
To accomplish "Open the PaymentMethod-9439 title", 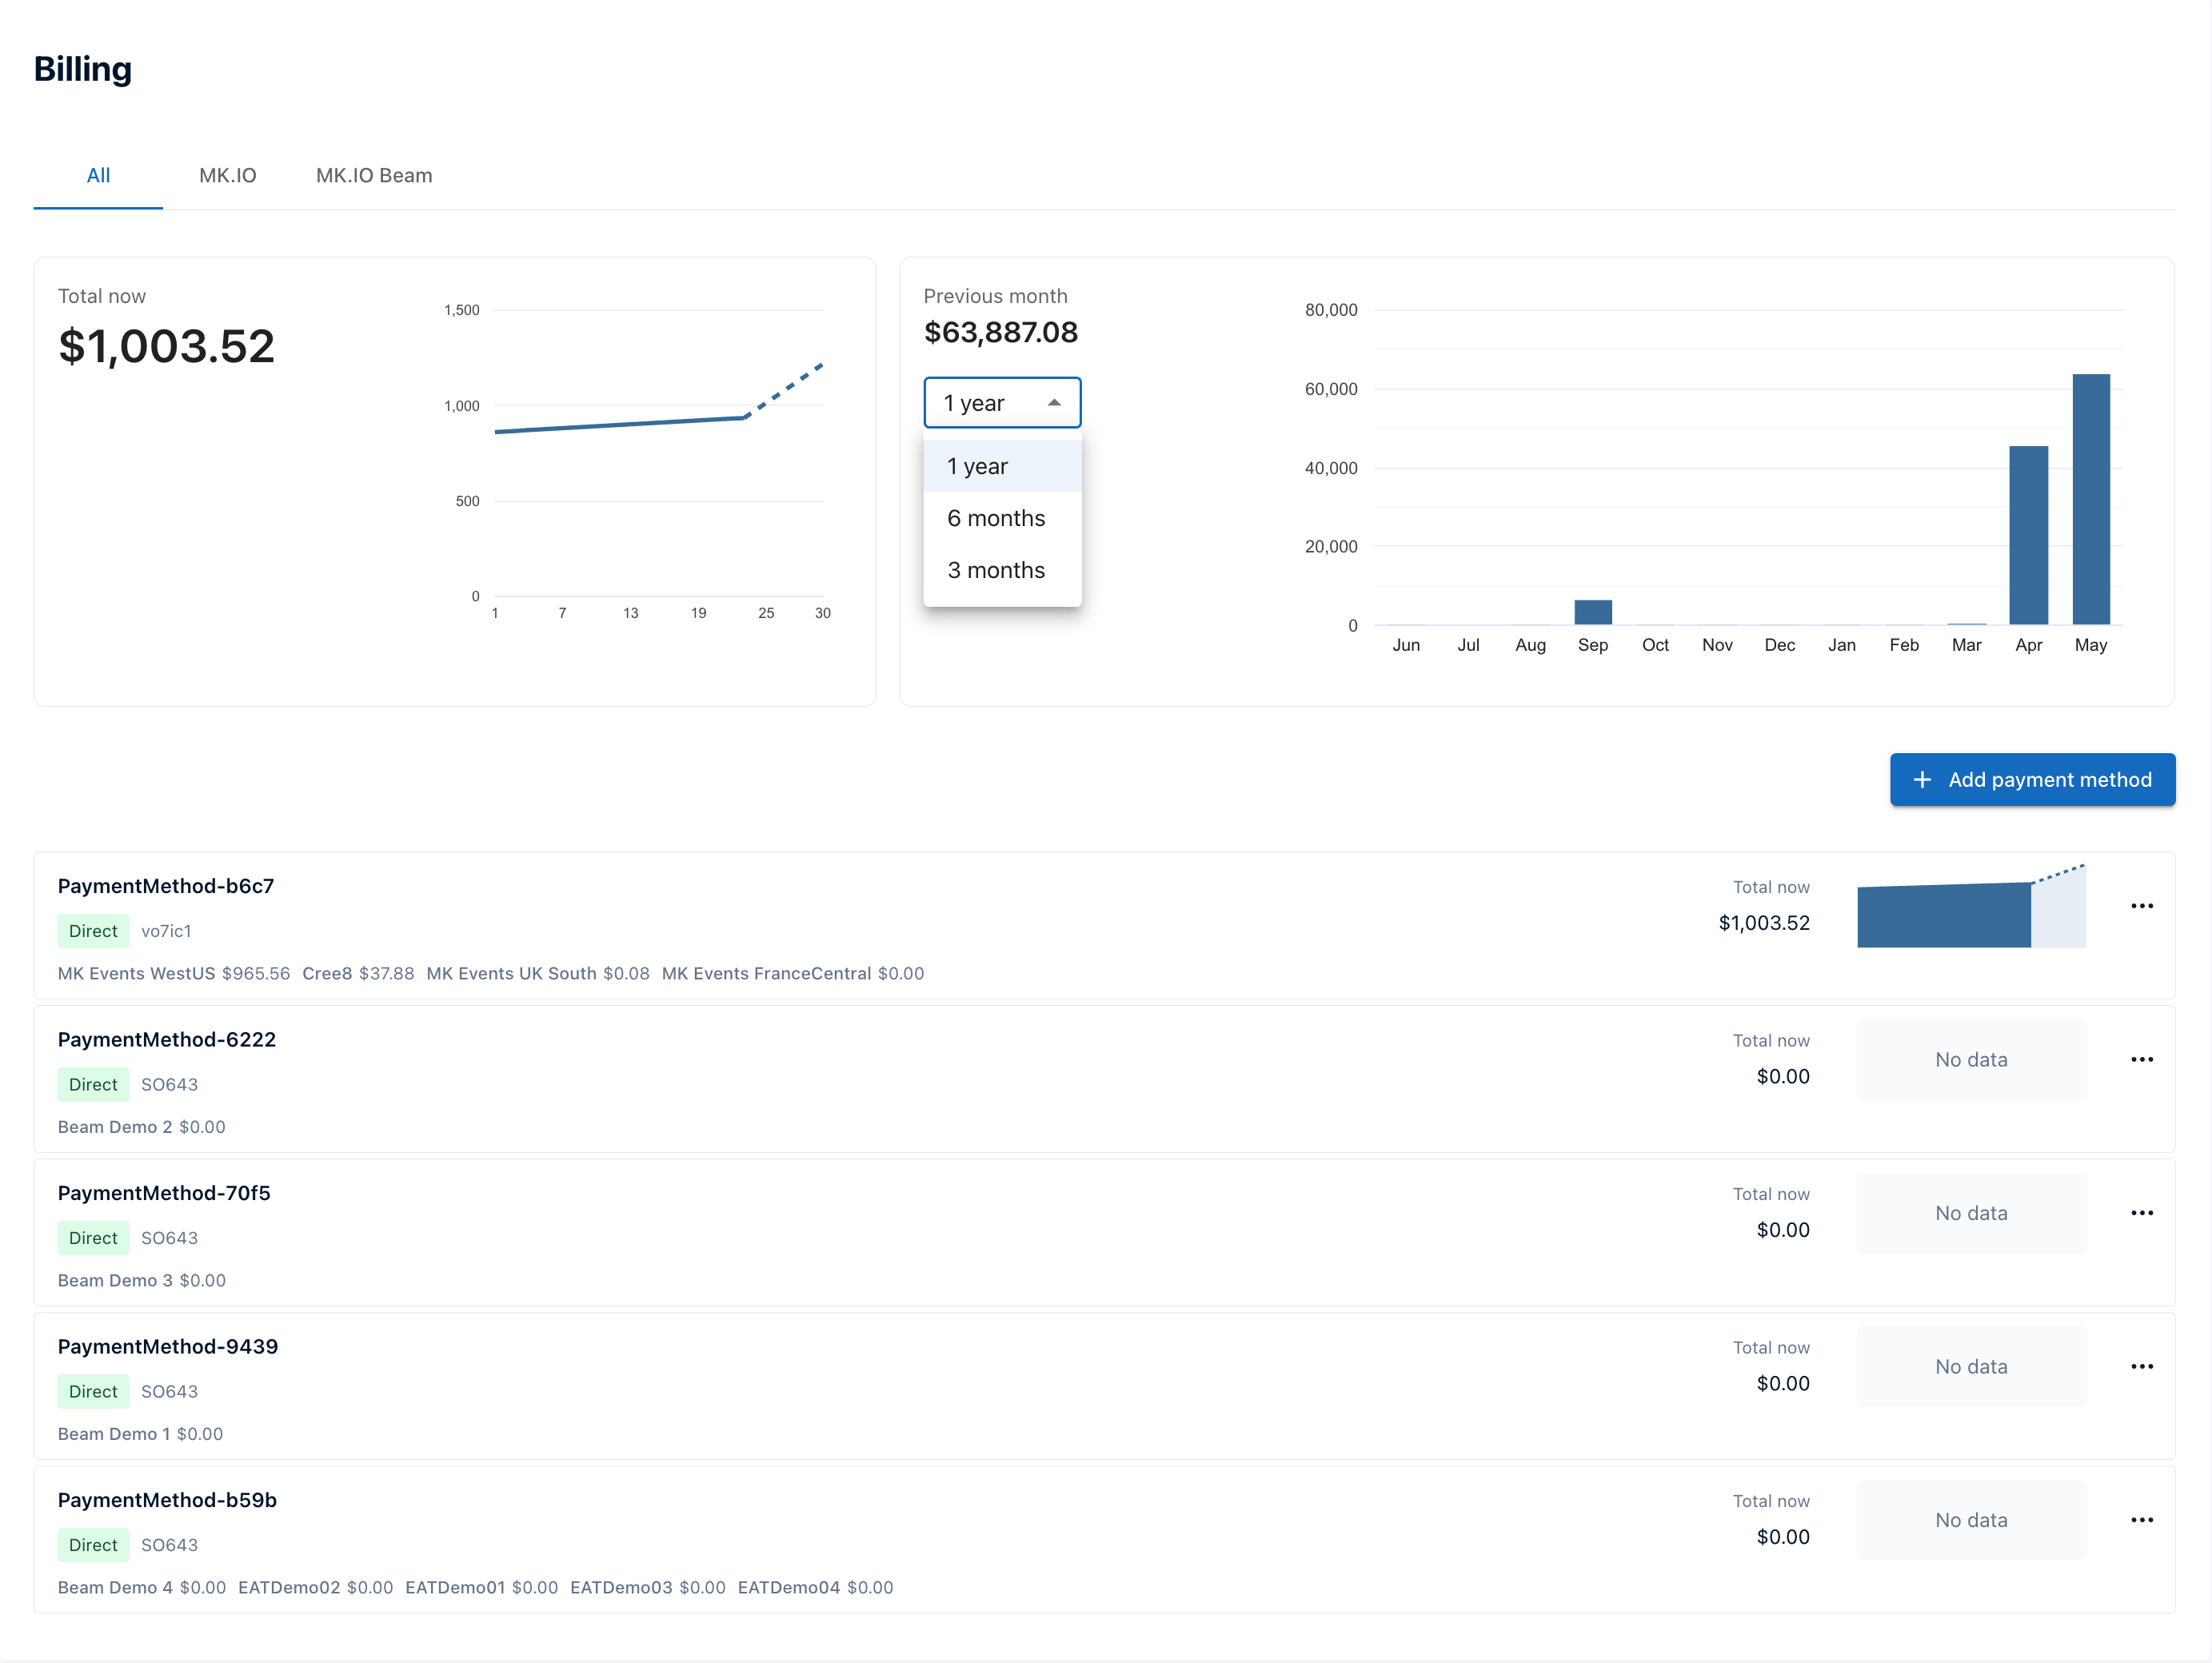I will pos(168,1346).
